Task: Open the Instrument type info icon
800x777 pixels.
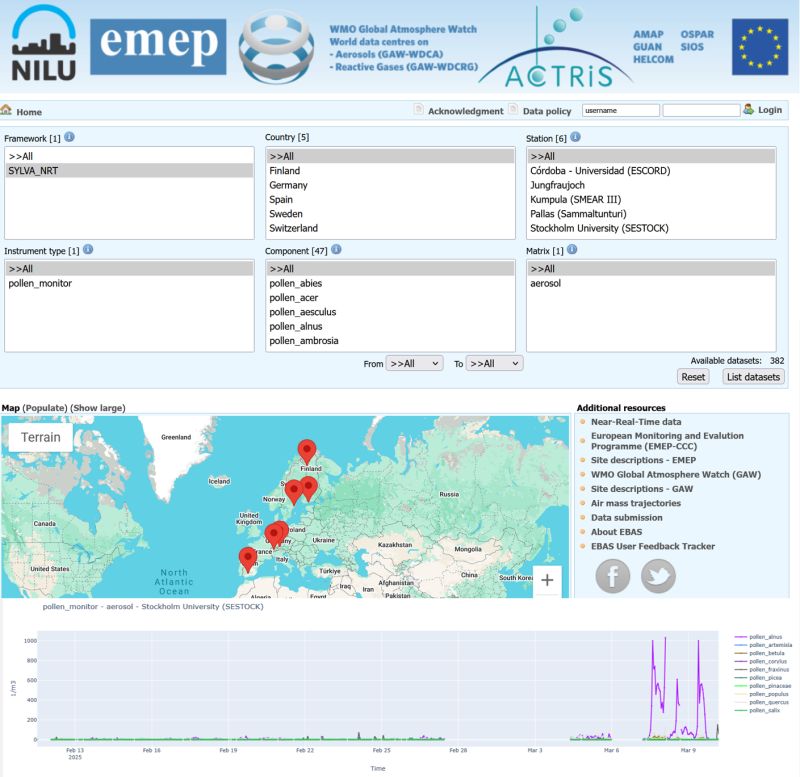Action: pos(88,249)
